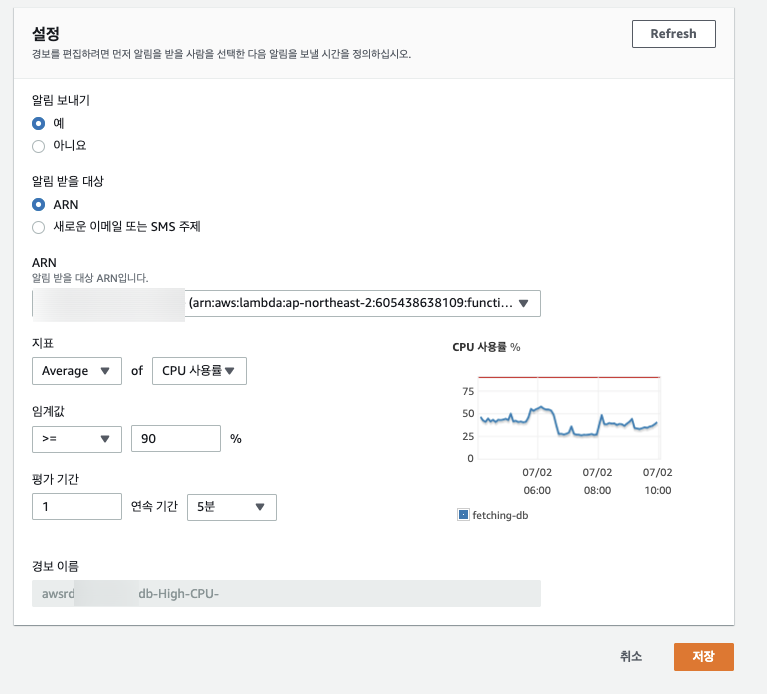Select 새로운 이메일 또는 SMS 주제 option

[39, 226]
